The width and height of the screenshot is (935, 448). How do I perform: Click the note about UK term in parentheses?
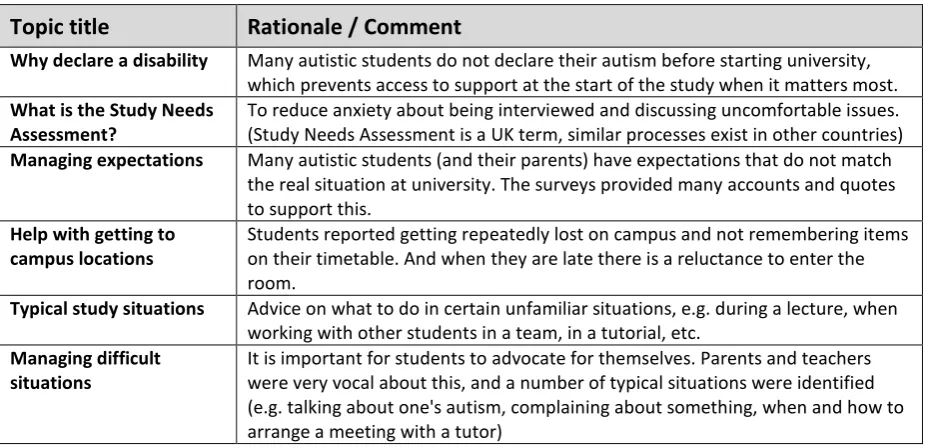[575, 135]
